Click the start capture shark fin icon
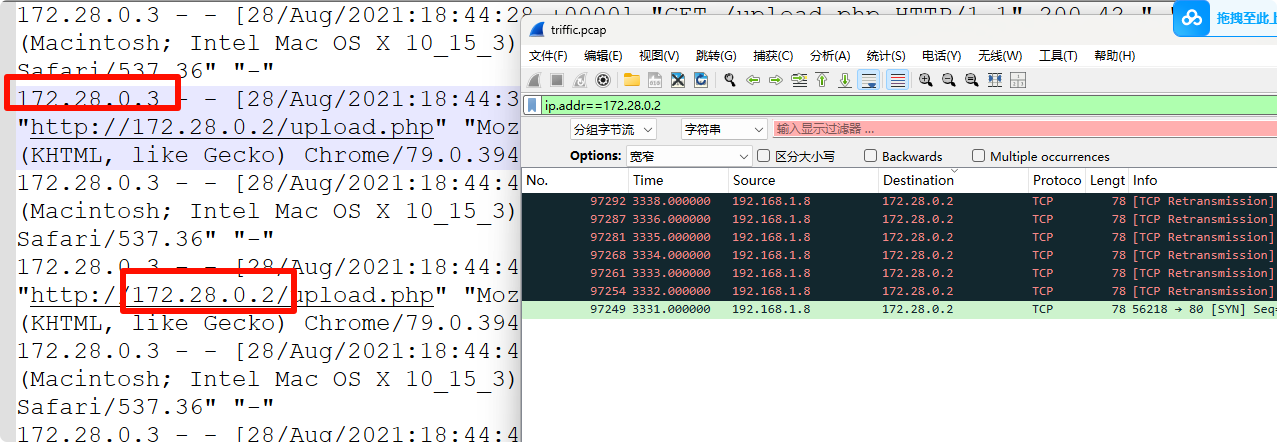Image resolution: width=1277 pixels, height=442 pixels. (534, 80)
